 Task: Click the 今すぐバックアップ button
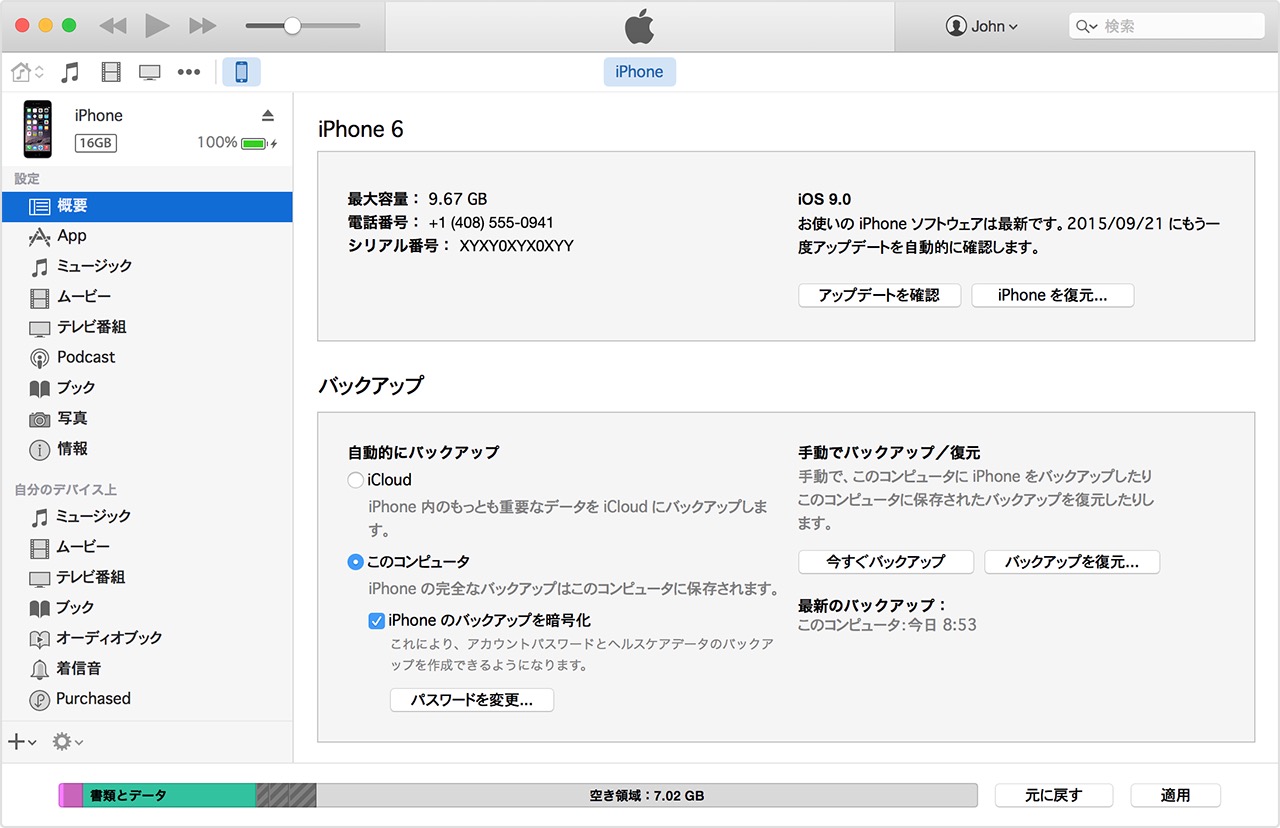(885, 562)
